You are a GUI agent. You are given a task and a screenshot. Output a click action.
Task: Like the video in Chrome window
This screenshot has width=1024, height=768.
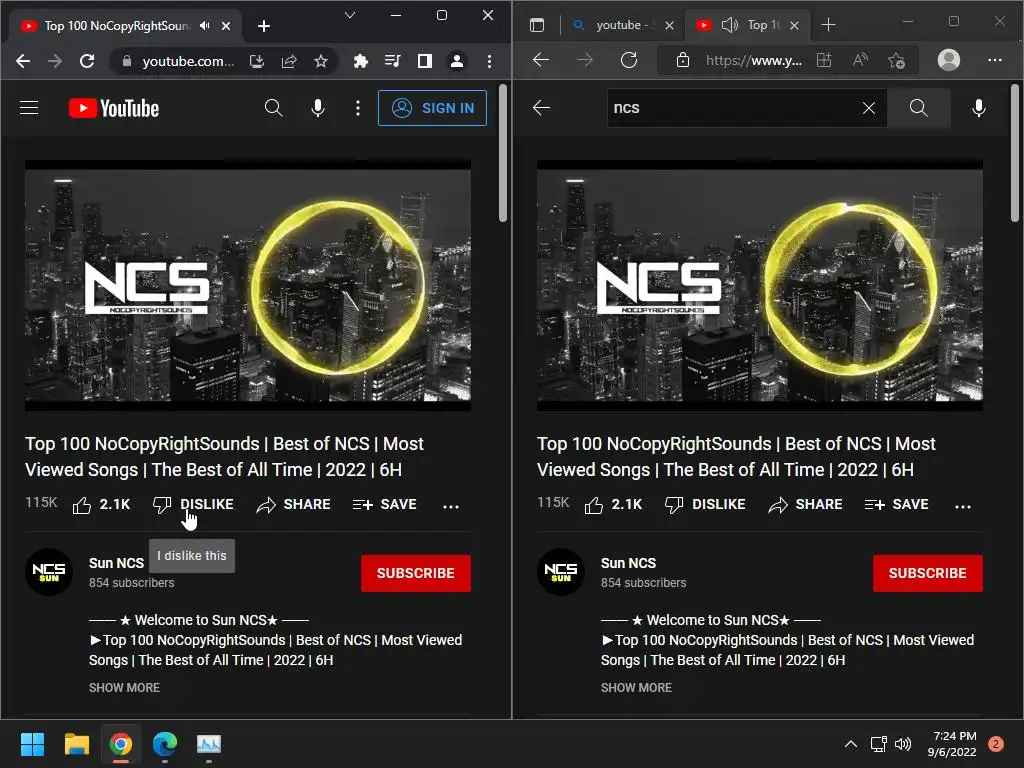coord(101,504)
